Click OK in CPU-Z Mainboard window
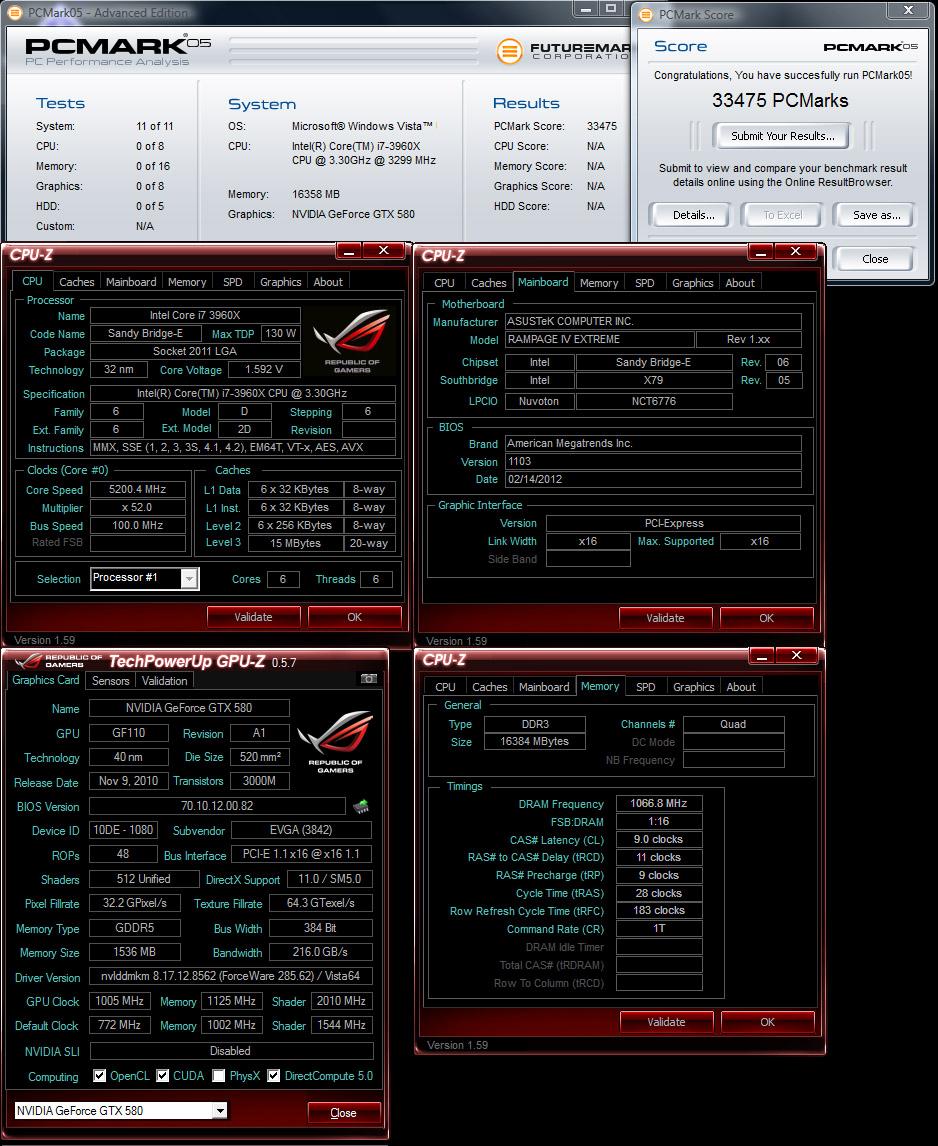Viewport: 938px width, 1146px height. [x=766, y=618]
